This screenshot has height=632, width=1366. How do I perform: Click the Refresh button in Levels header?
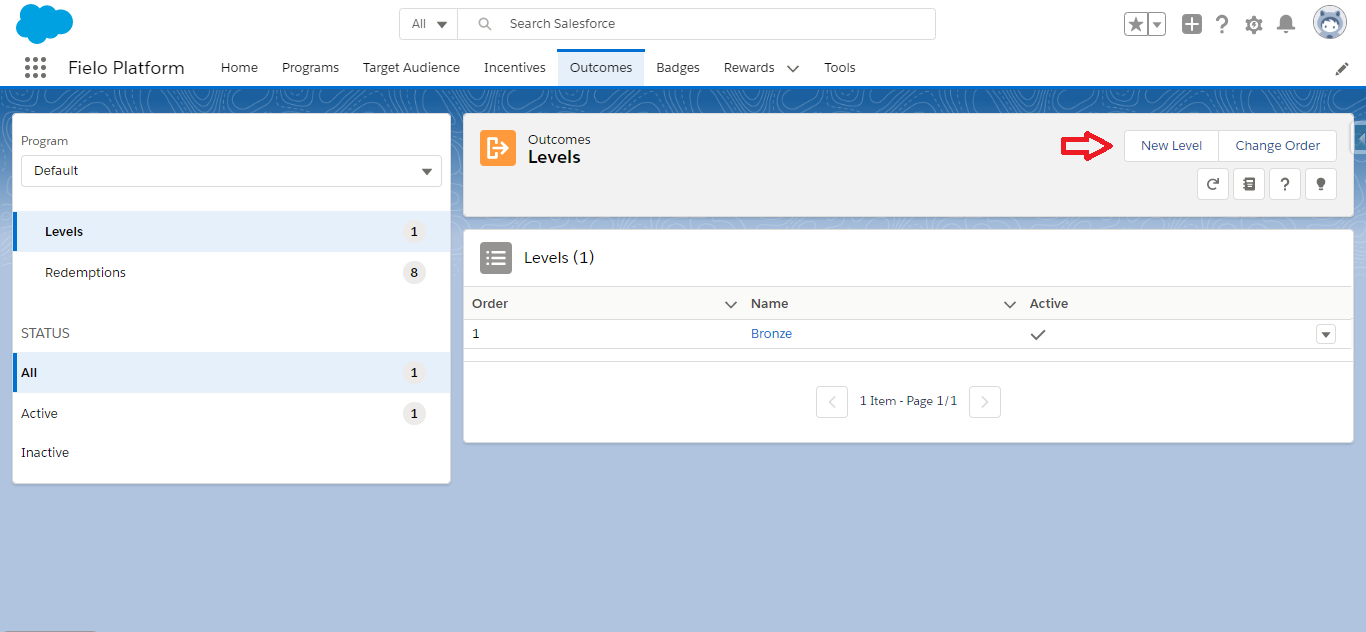click(x=1213, y=184)
